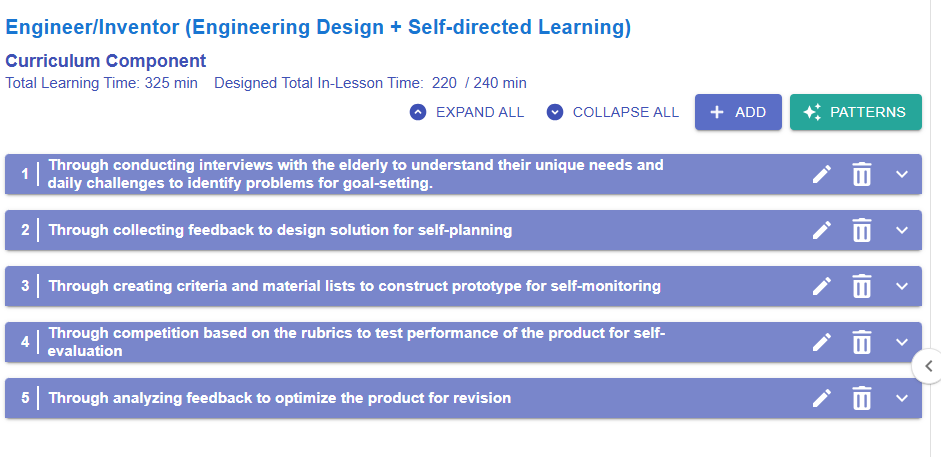Edit the self-evaluation component 4
Image resolution: width=941 pixels, height=457 pixels.
(822, 343)
